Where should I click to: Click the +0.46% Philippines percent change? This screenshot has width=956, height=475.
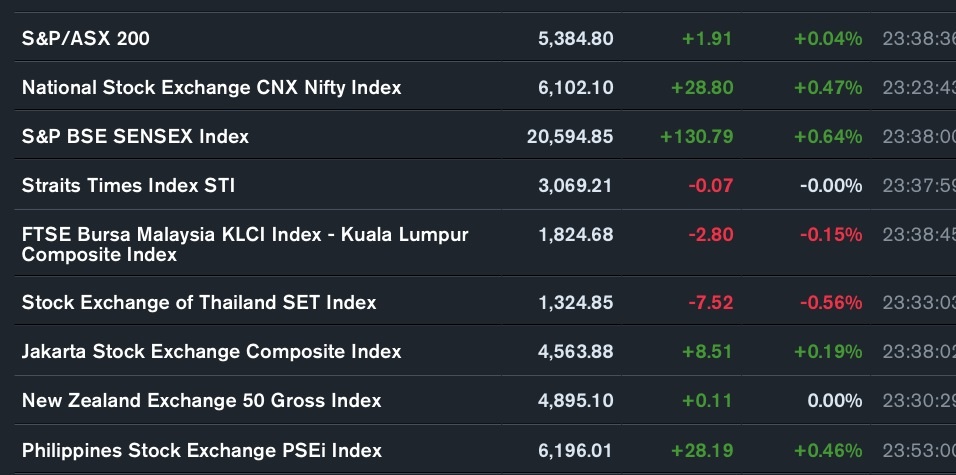point(828,451)
